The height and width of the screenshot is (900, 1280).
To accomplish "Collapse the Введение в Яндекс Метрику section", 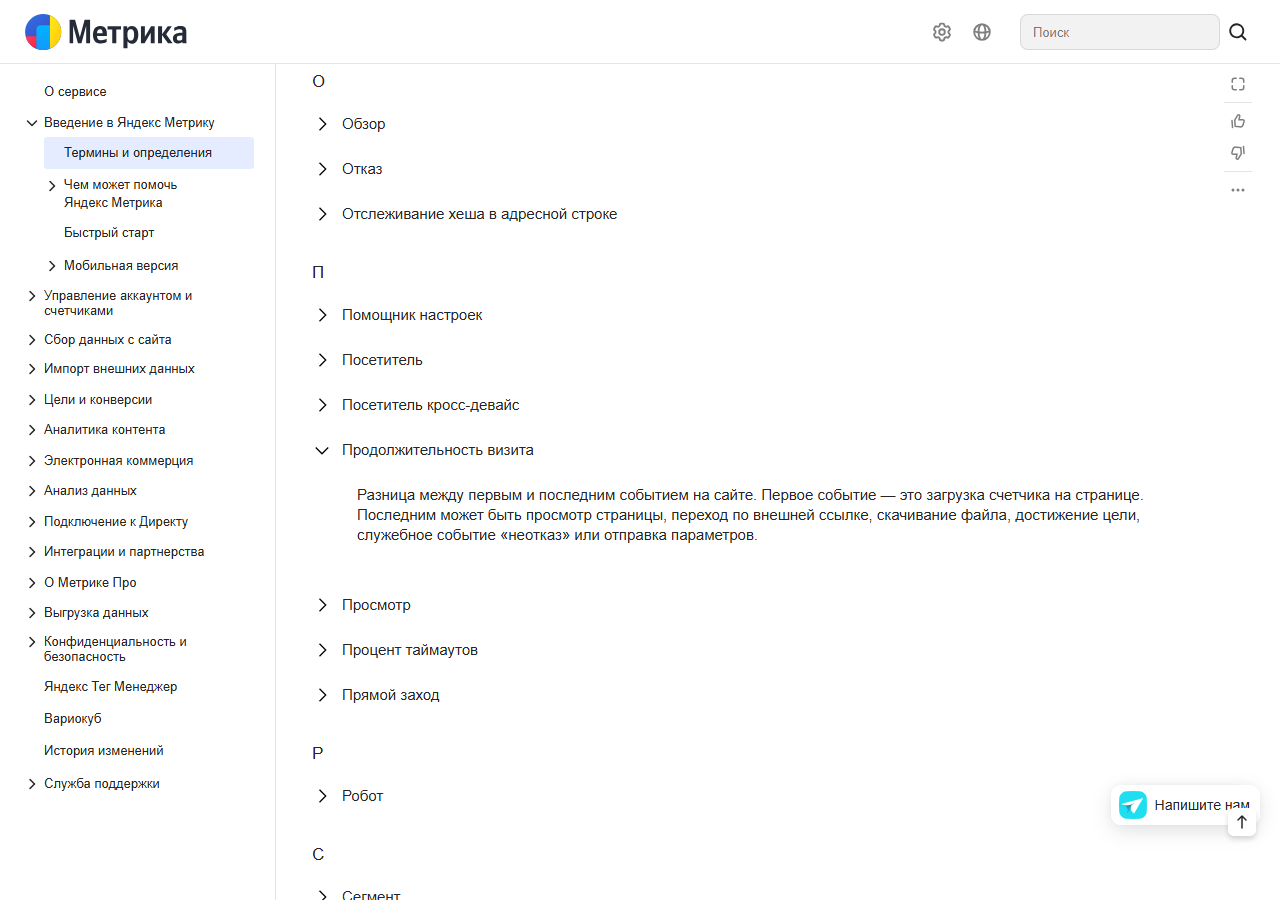I will pos(32,123).
